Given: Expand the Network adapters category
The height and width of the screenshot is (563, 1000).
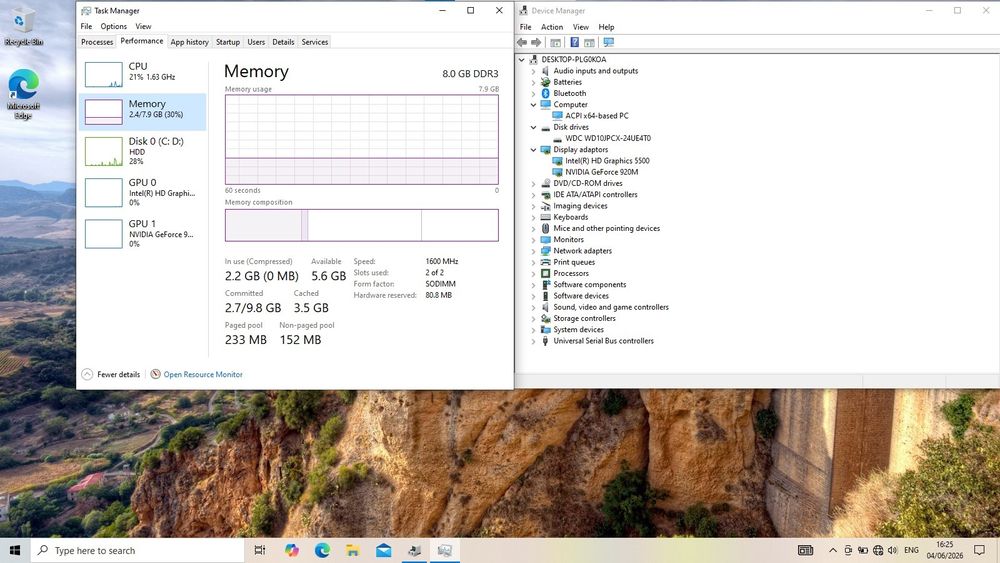Looking at the screenshot, I should (534, 251).
